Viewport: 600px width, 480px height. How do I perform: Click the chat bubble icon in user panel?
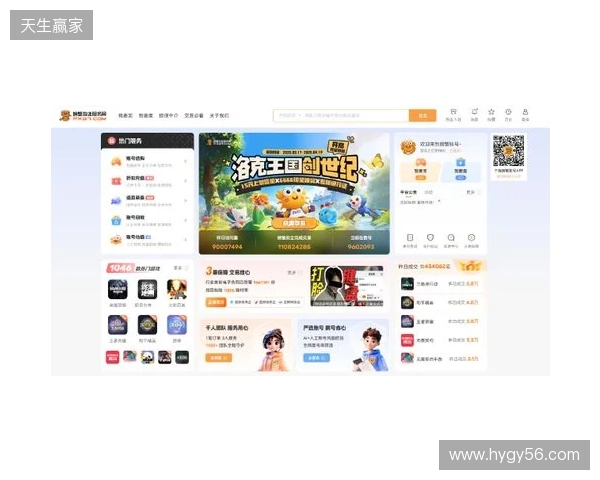pyautogui.click(x=451, y=238)
